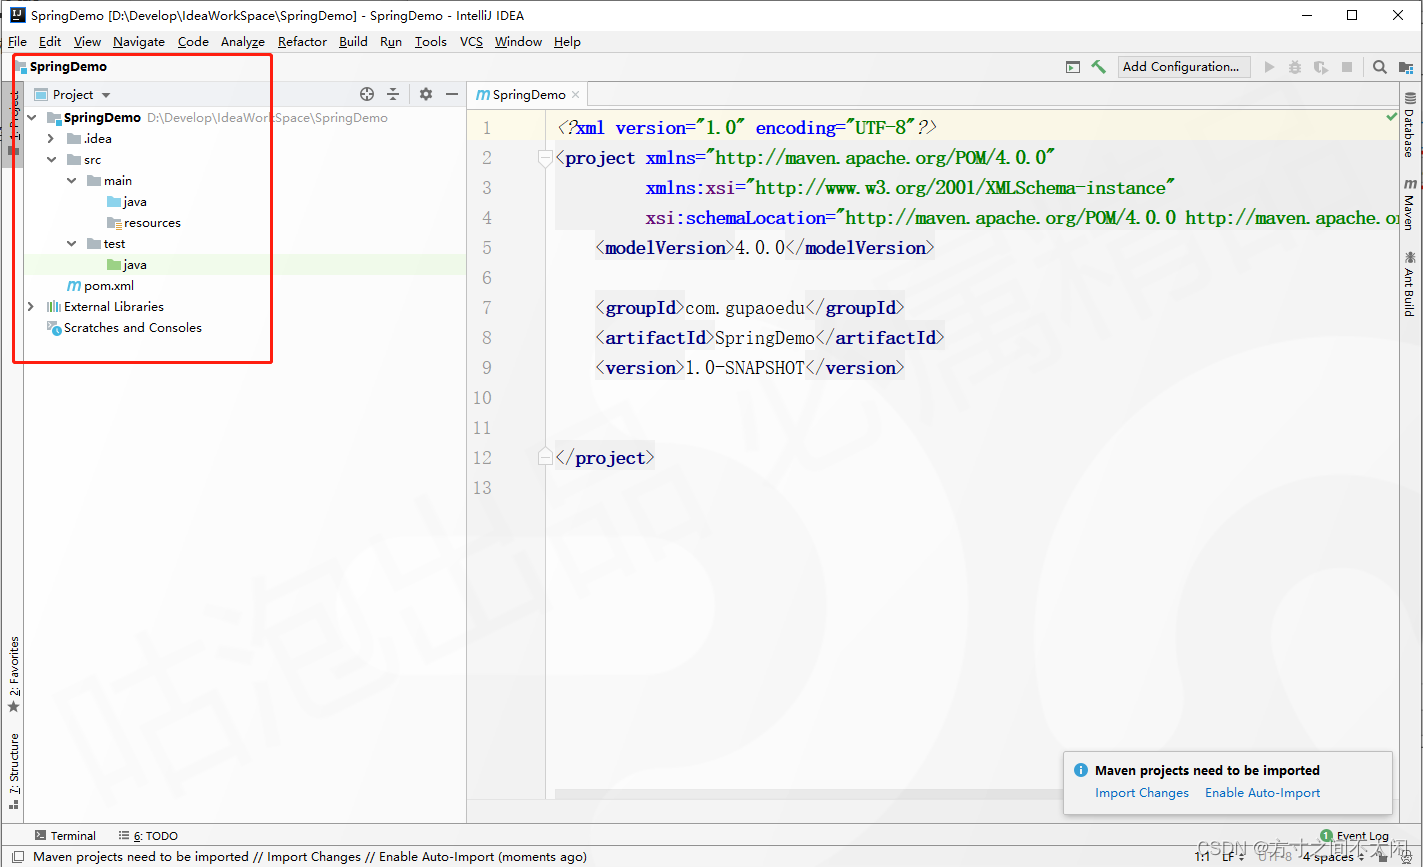Image resolution: width=1423 pixels, height=867 pixels.
Task: Click the version 1.0-SNAPSHOT line
Action: pyautogui.click(x=749, y=368)
